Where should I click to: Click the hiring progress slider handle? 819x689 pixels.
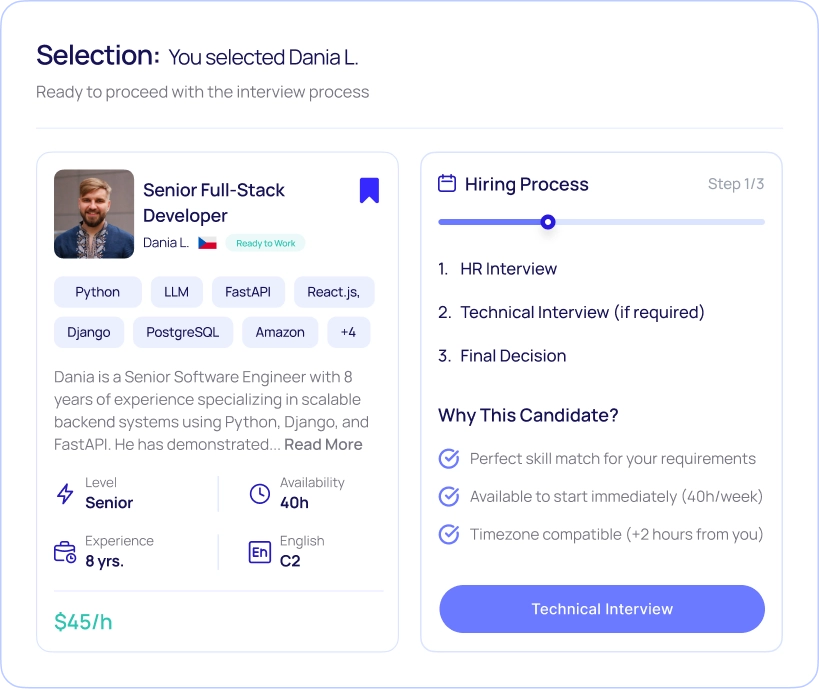[x=547, y=222]
